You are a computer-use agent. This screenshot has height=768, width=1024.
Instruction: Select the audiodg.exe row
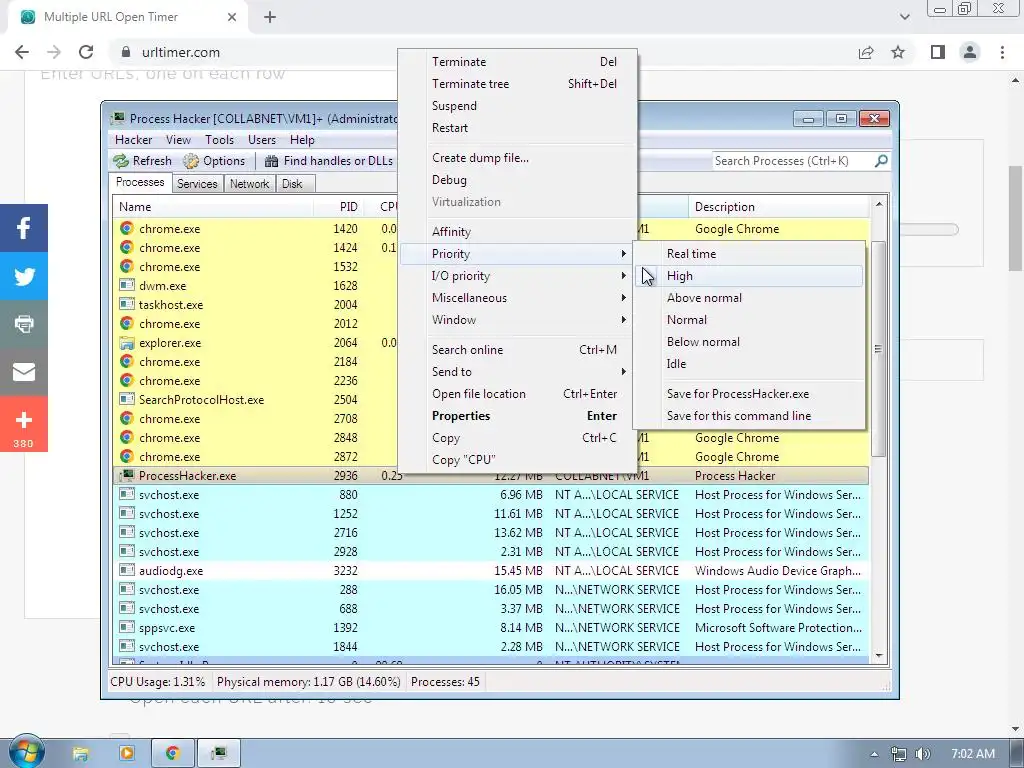[x=492, y=571]
